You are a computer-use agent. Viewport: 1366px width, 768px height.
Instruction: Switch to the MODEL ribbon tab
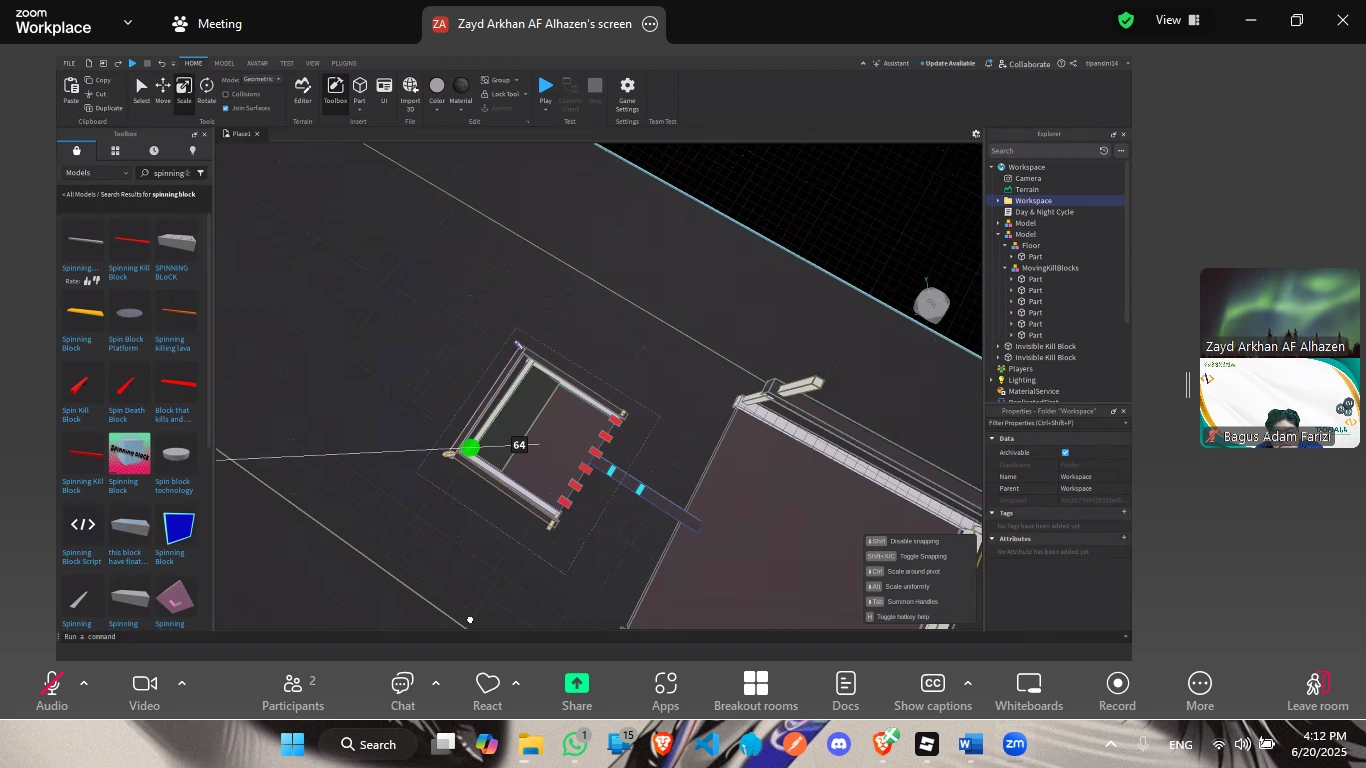point(224,63)
